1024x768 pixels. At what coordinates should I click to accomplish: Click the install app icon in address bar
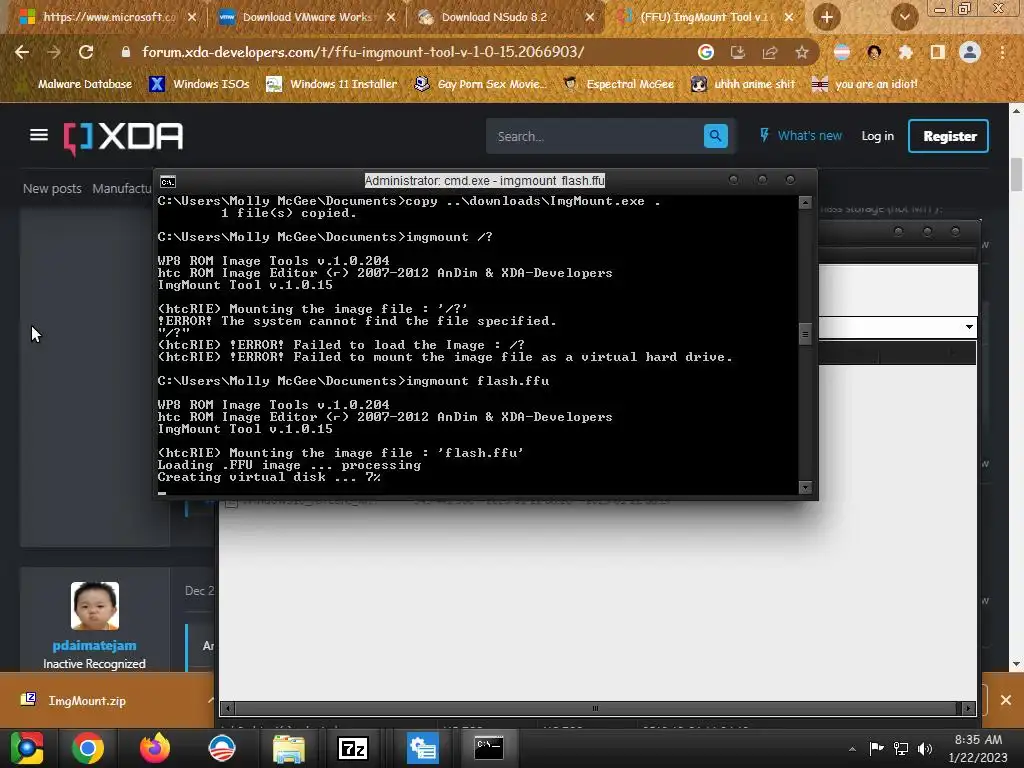[738, 52]
